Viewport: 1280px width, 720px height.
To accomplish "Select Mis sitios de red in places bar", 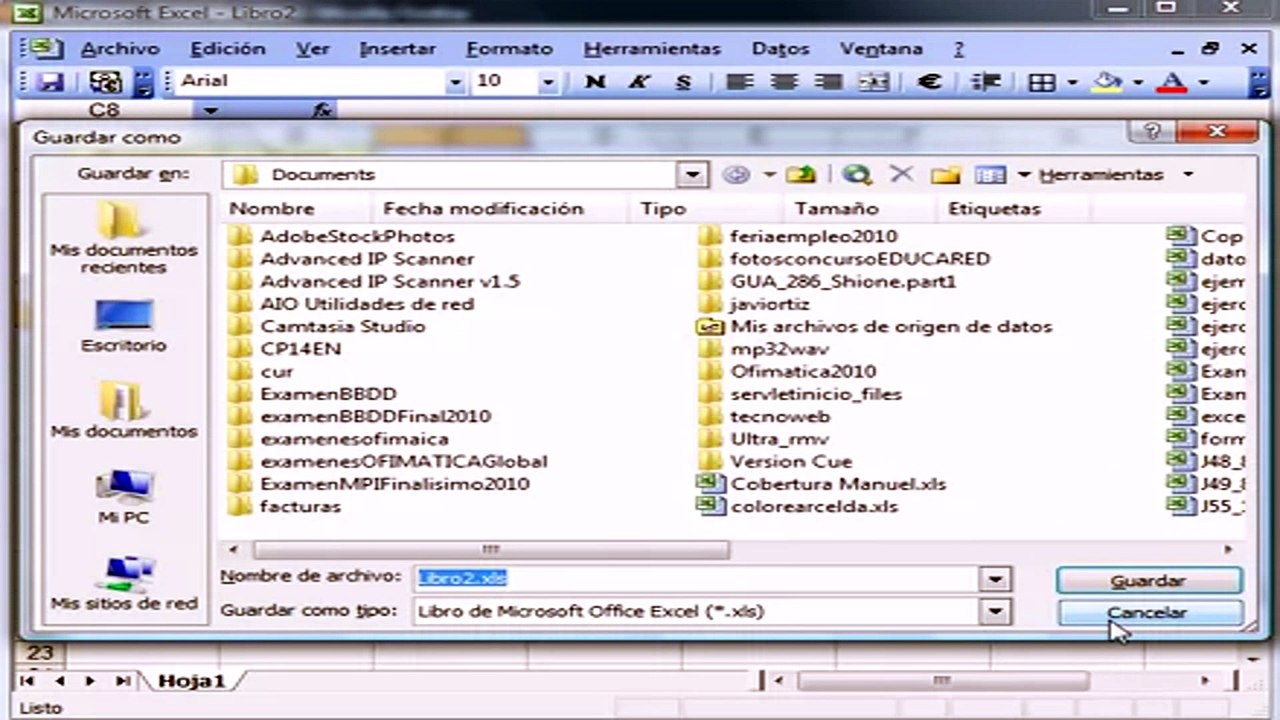I will tap(125, 583).
